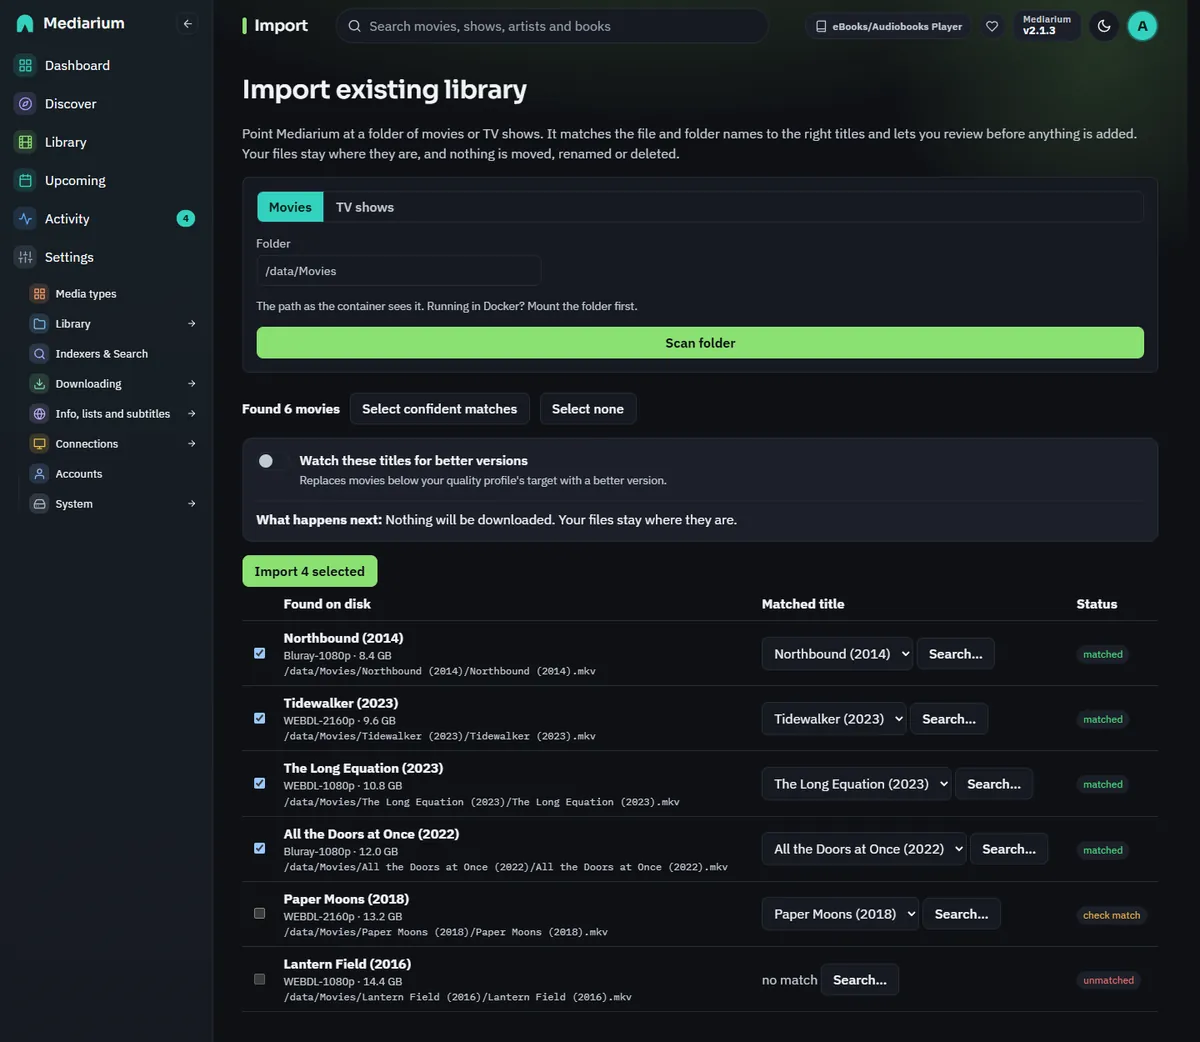The height and width of the screenshot is (1042, 1200).
Task: Expand the Settings Library submenu arrow
Action: [191, 324]
